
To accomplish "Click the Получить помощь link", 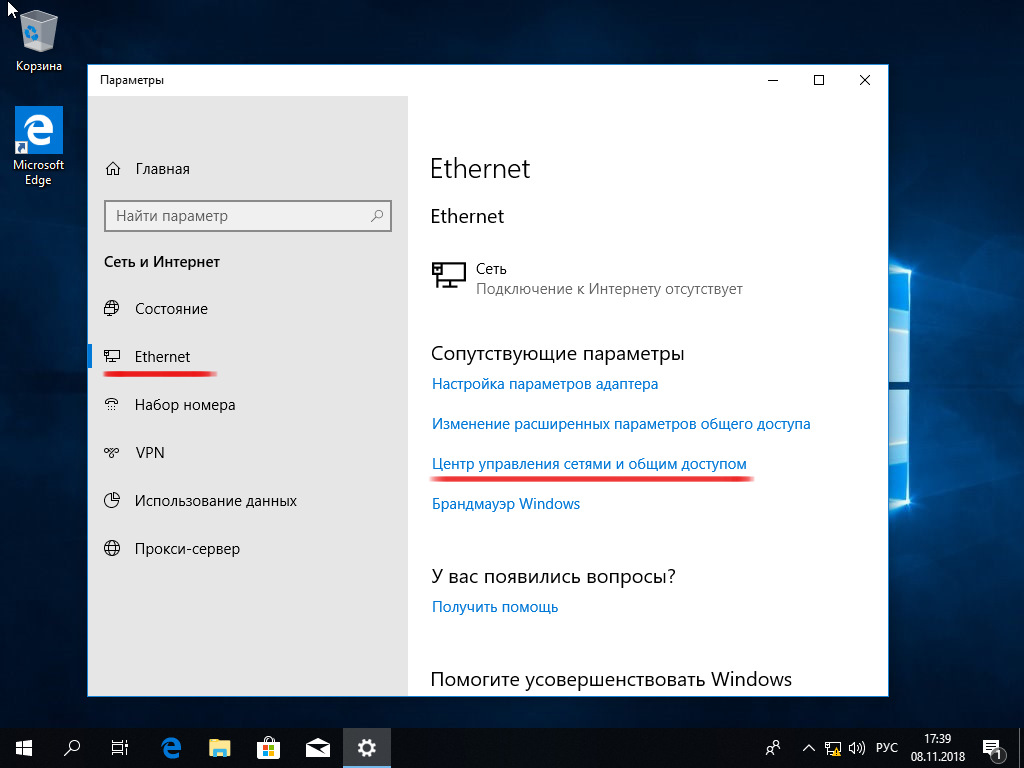I will (x=495, y=607).
